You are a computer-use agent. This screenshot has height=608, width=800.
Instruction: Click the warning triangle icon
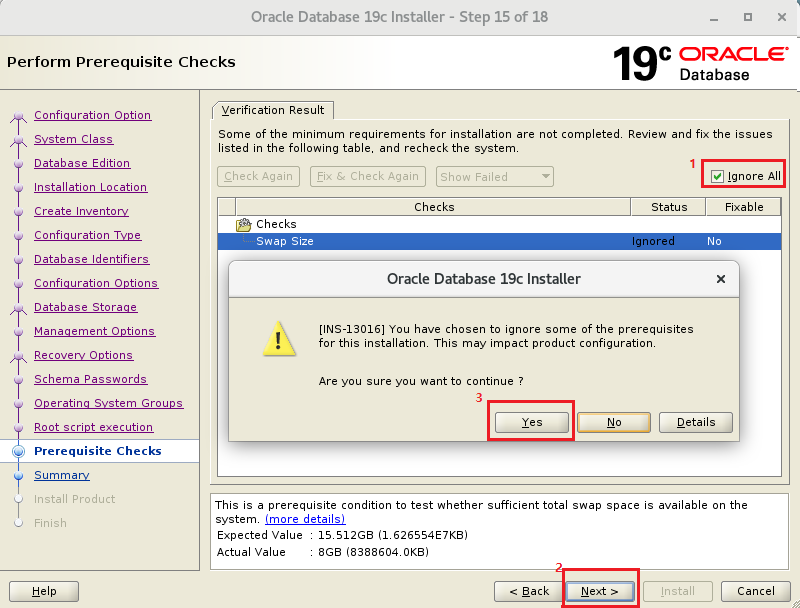279,339
